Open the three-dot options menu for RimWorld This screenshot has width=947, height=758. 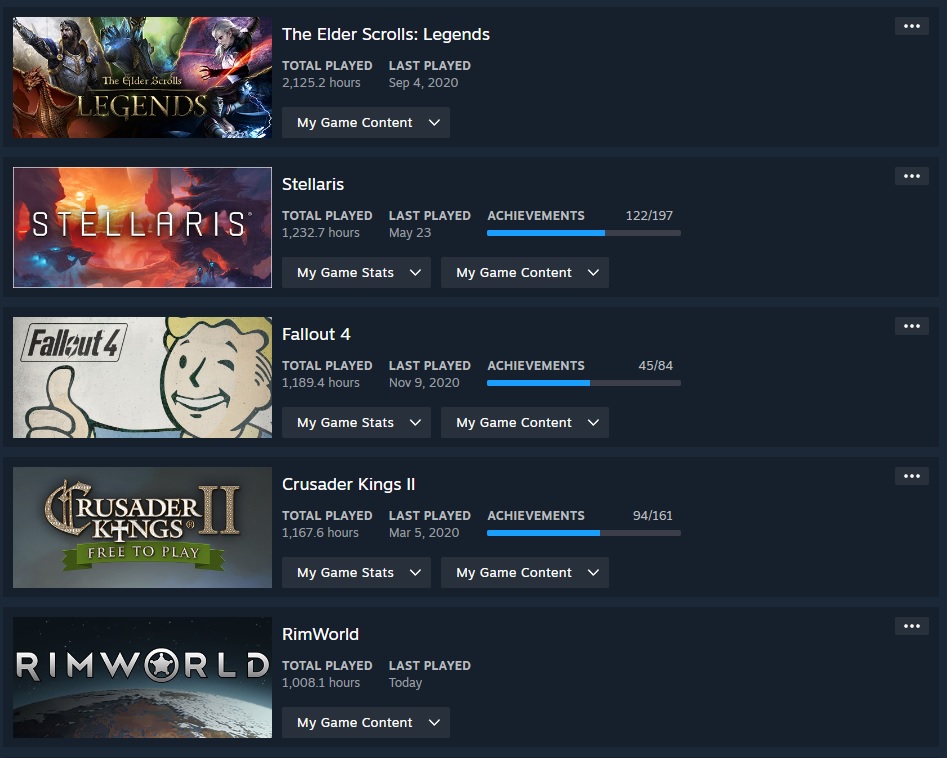(911, 626)
